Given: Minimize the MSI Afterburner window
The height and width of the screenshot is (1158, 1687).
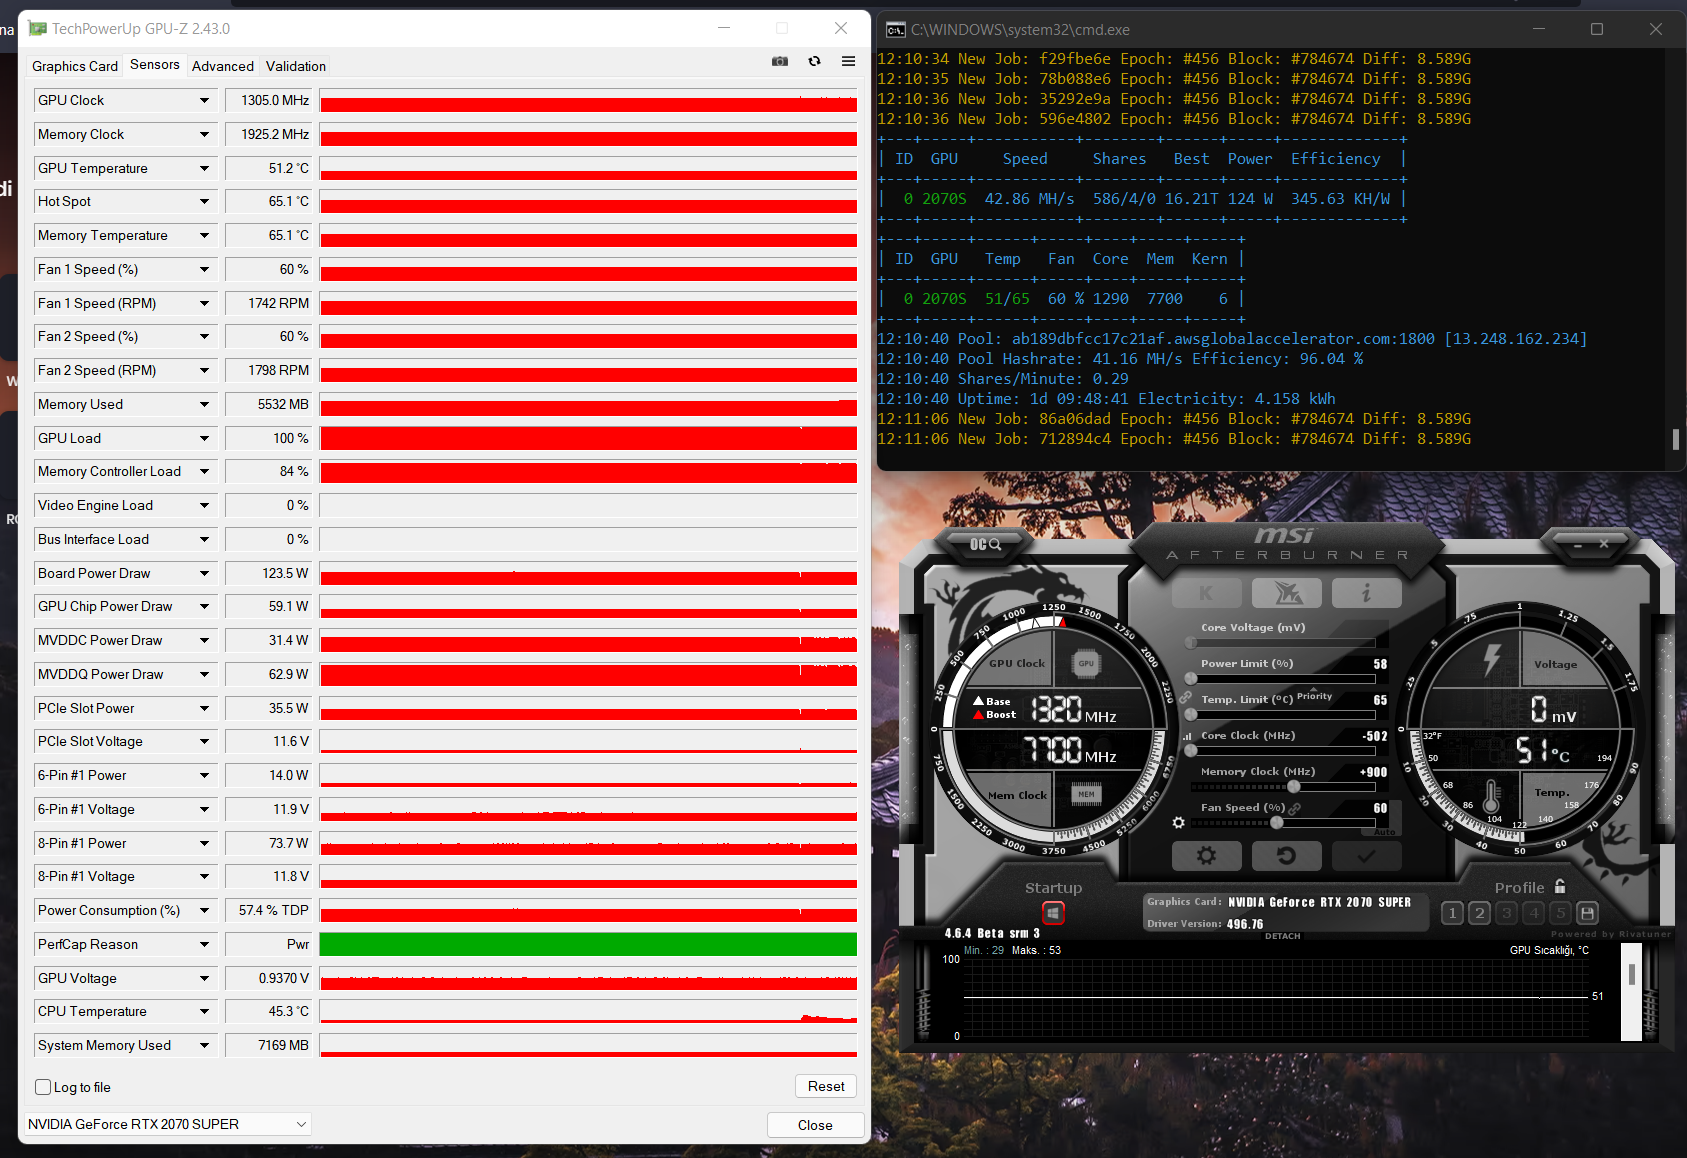Looking at the screenshot, I should tap(1578, 545).
